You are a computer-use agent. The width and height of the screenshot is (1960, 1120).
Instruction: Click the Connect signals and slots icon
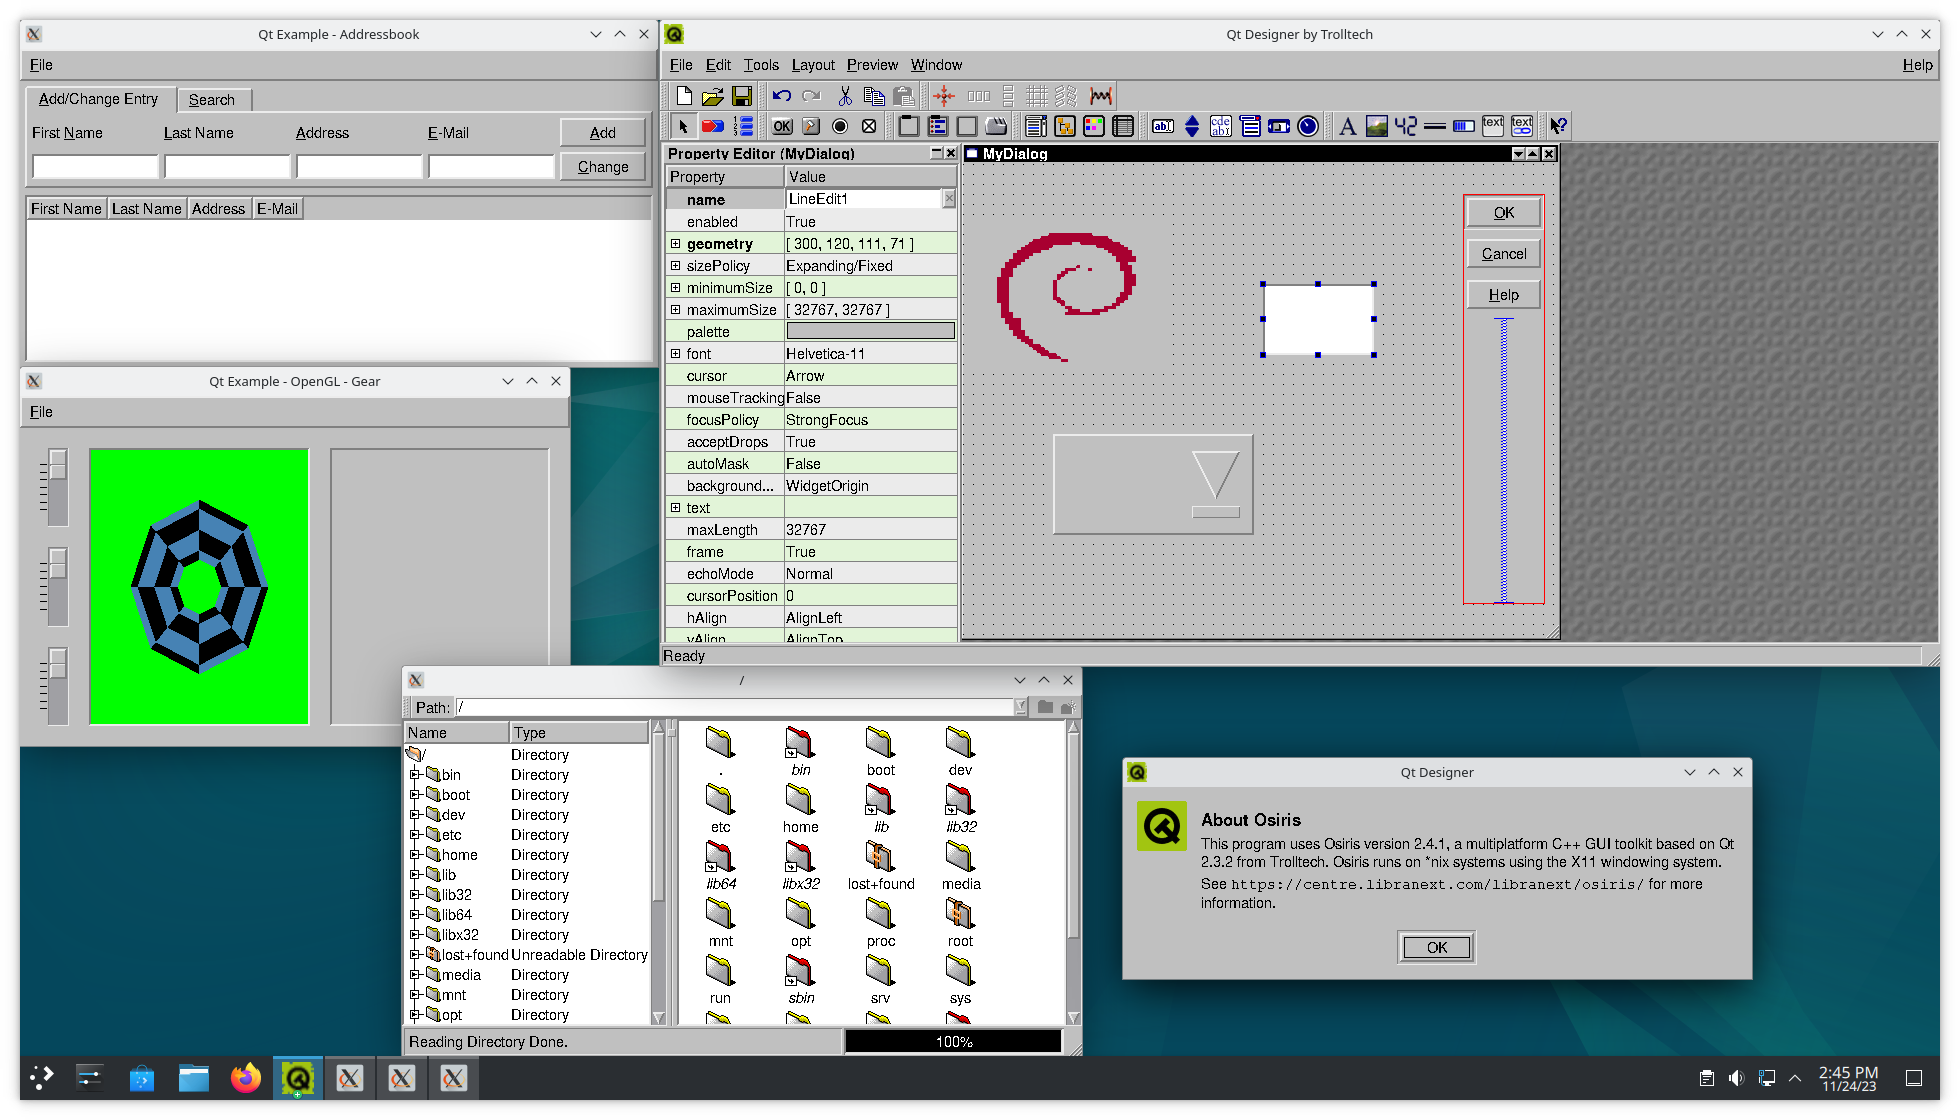[x=712, y=126]
